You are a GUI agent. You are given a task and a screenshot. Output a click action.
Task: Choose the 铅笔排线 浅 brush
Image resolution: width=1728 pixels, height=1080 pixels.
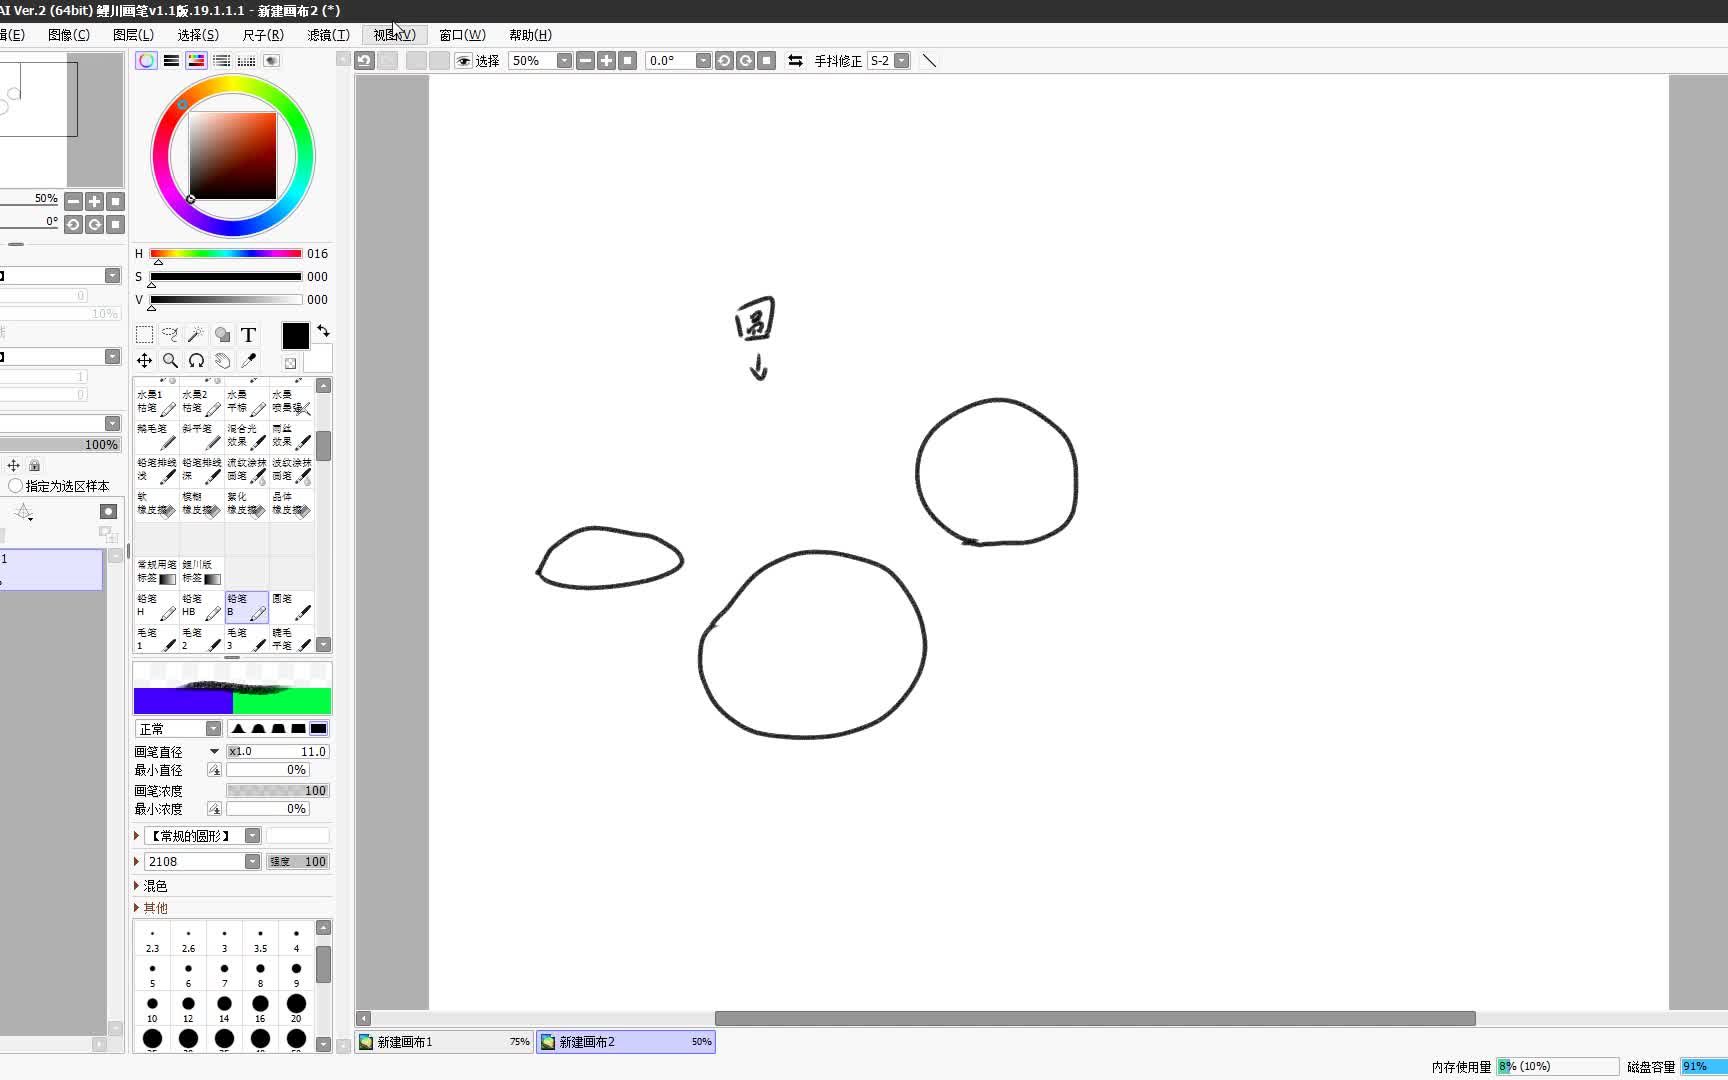(156, 470)
